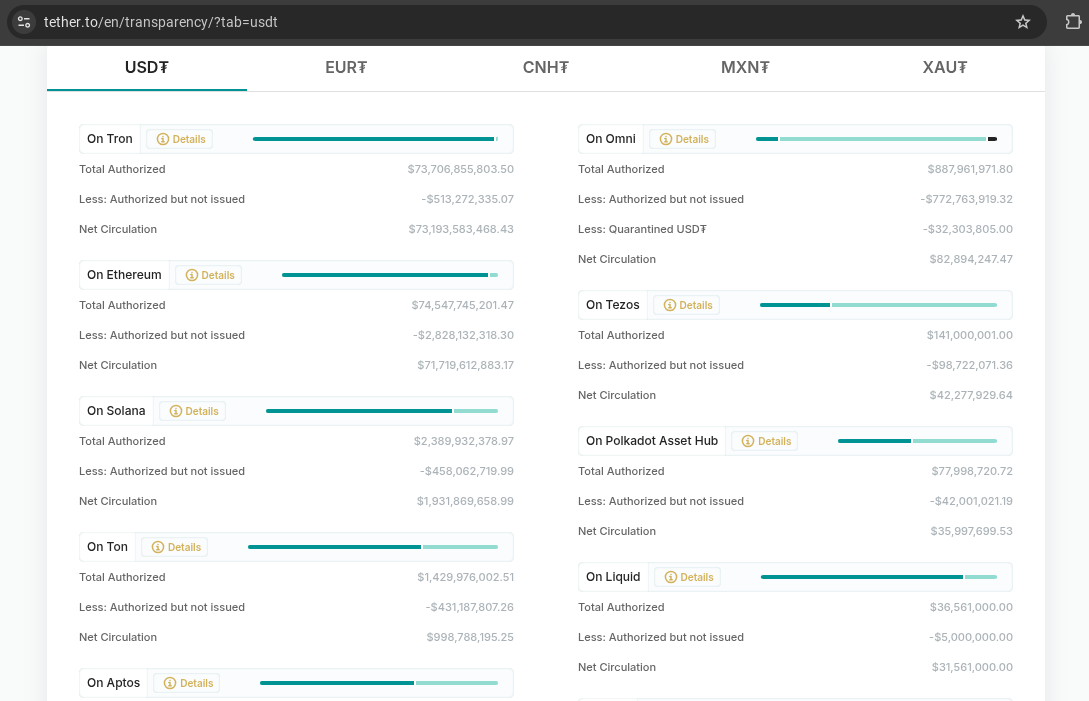1089x701 pixels.
Task: Select Solana total authorized $2,389,932,378.97
Action: pos(464,442)
